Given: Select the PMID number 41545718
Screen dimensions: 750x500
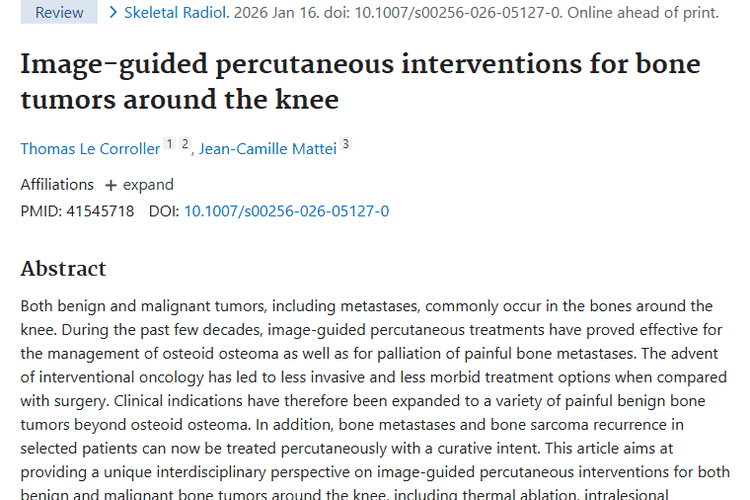Looking at the screenshot, I should (100, 211).
